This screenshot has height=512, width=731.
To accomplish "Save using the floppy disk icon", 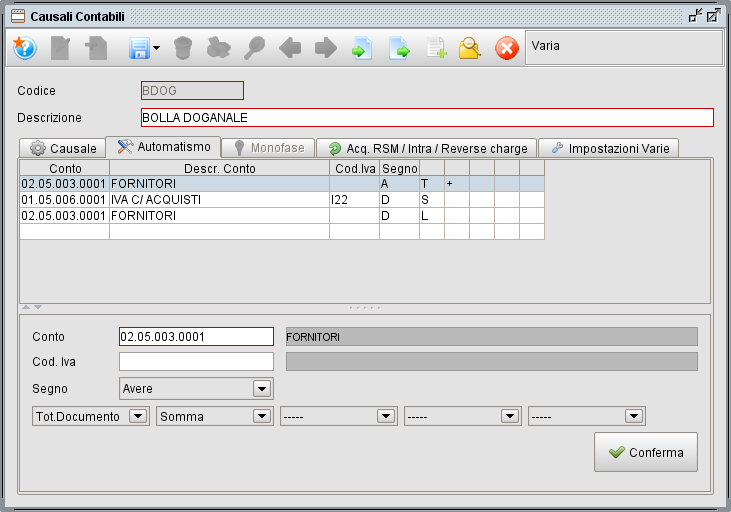I will (x=139, y=48).
